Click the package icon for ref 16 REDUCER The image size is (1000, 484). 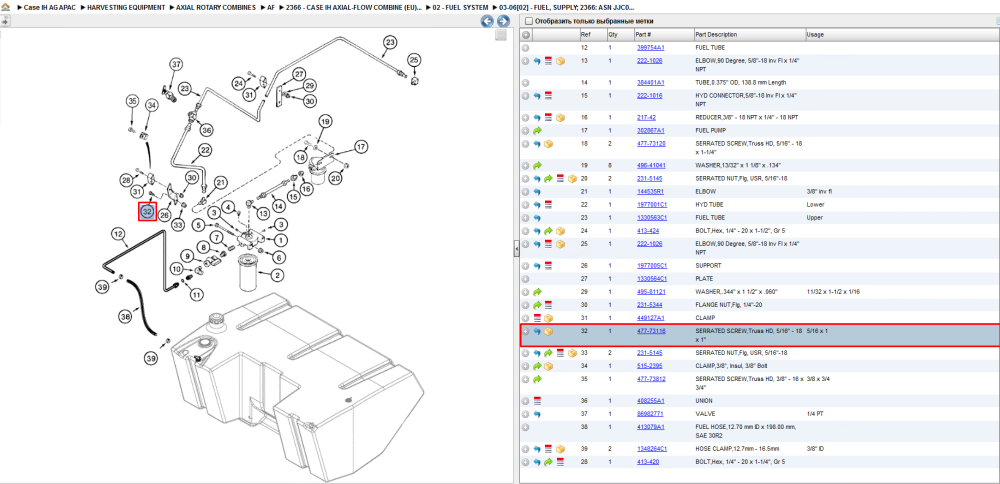click(x=560, y=118)
